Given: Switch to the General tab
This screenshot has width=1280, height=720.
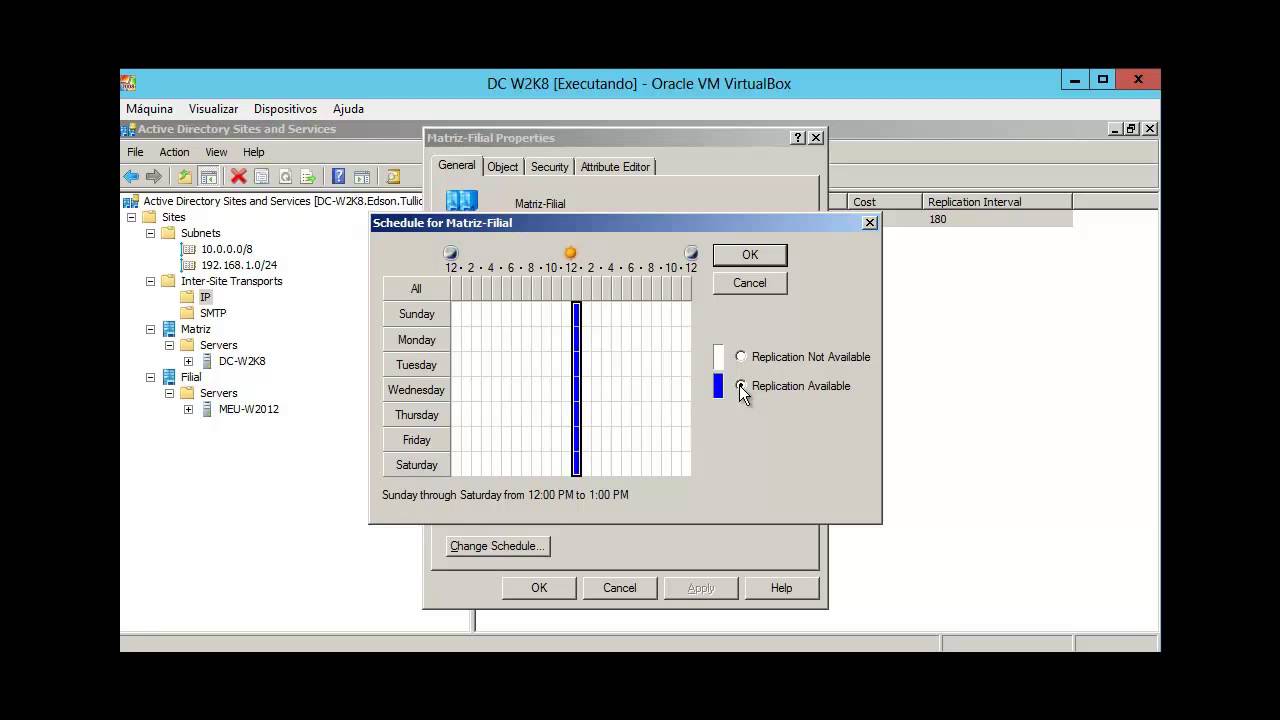Looking at the screenshot, I should click(457, 166).
